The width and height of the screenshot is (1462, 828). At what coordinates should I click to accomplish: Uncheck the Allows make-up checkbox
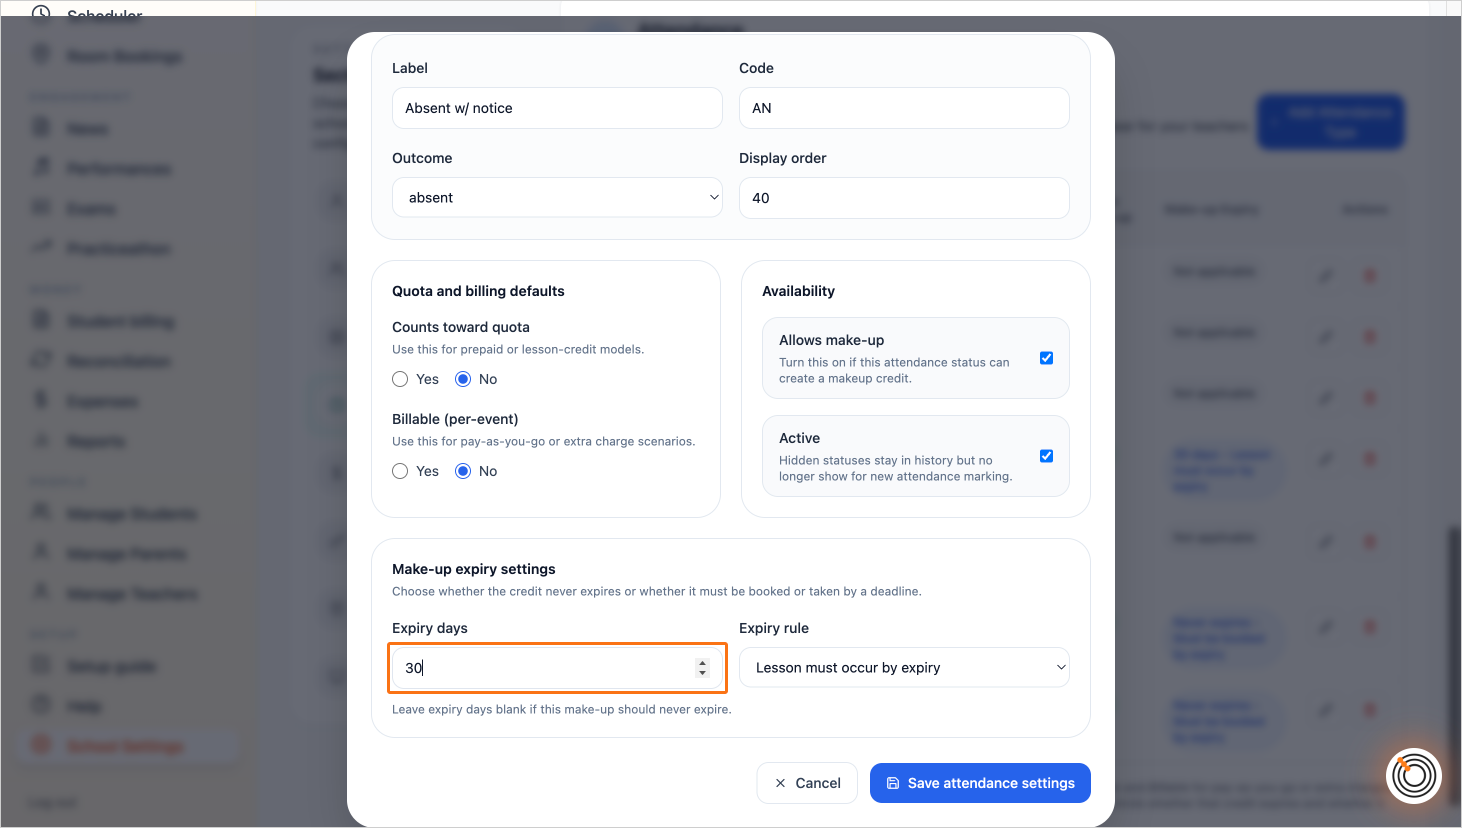click(1046, 358)
